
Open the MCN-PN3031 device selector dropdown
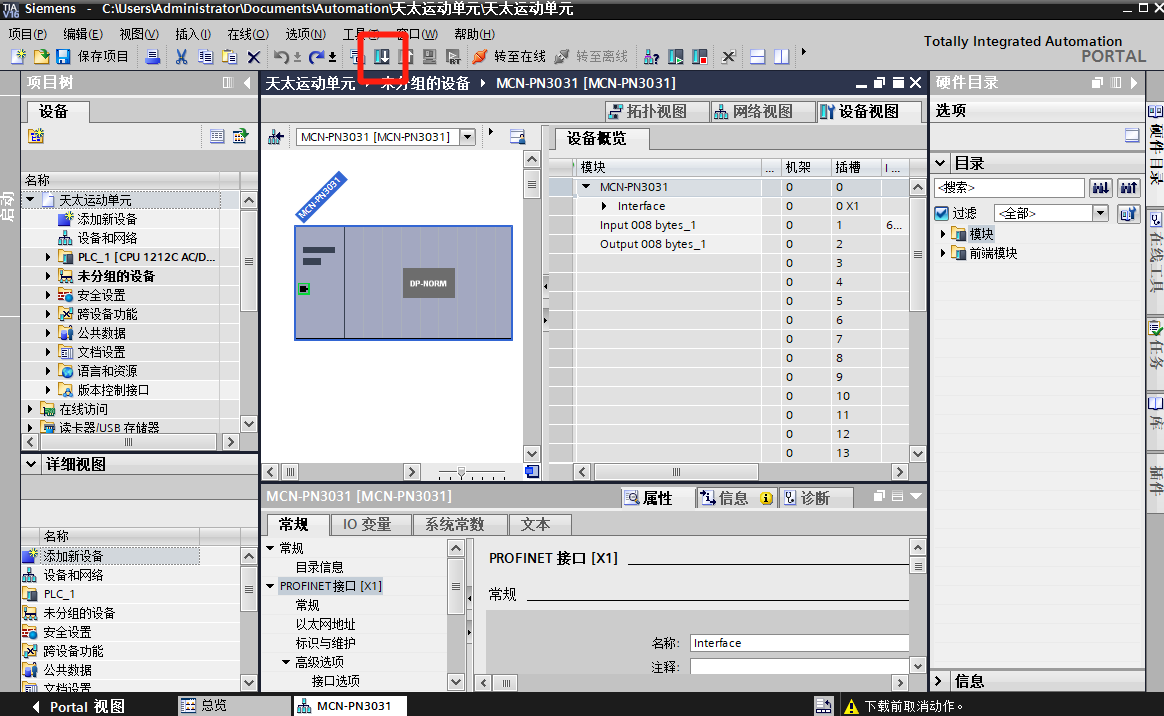(x=467, y=137)
